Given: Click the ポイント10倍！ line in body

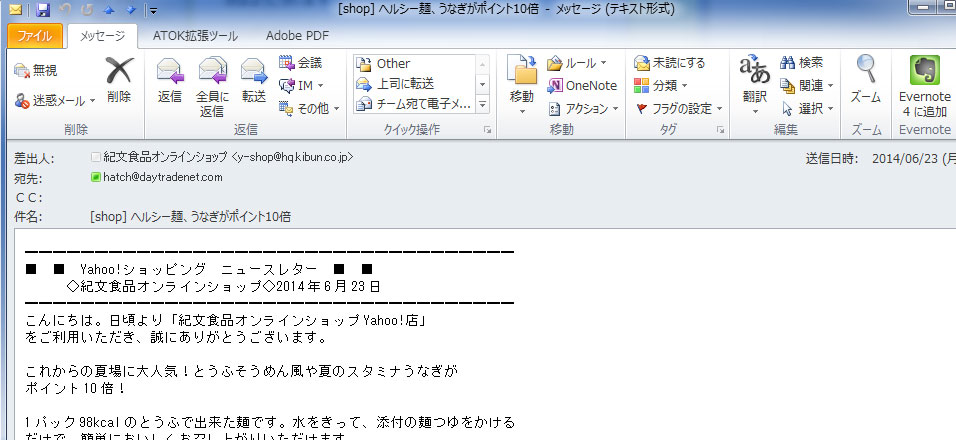Looking at the screenshot, I should pyautogui.click(x=76, y=388).
